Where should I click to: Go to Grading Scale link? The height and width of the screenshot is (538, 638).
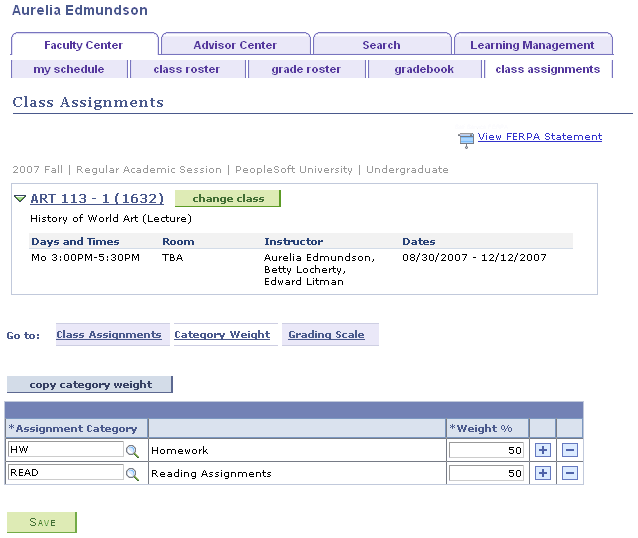[x=326, y=335]
